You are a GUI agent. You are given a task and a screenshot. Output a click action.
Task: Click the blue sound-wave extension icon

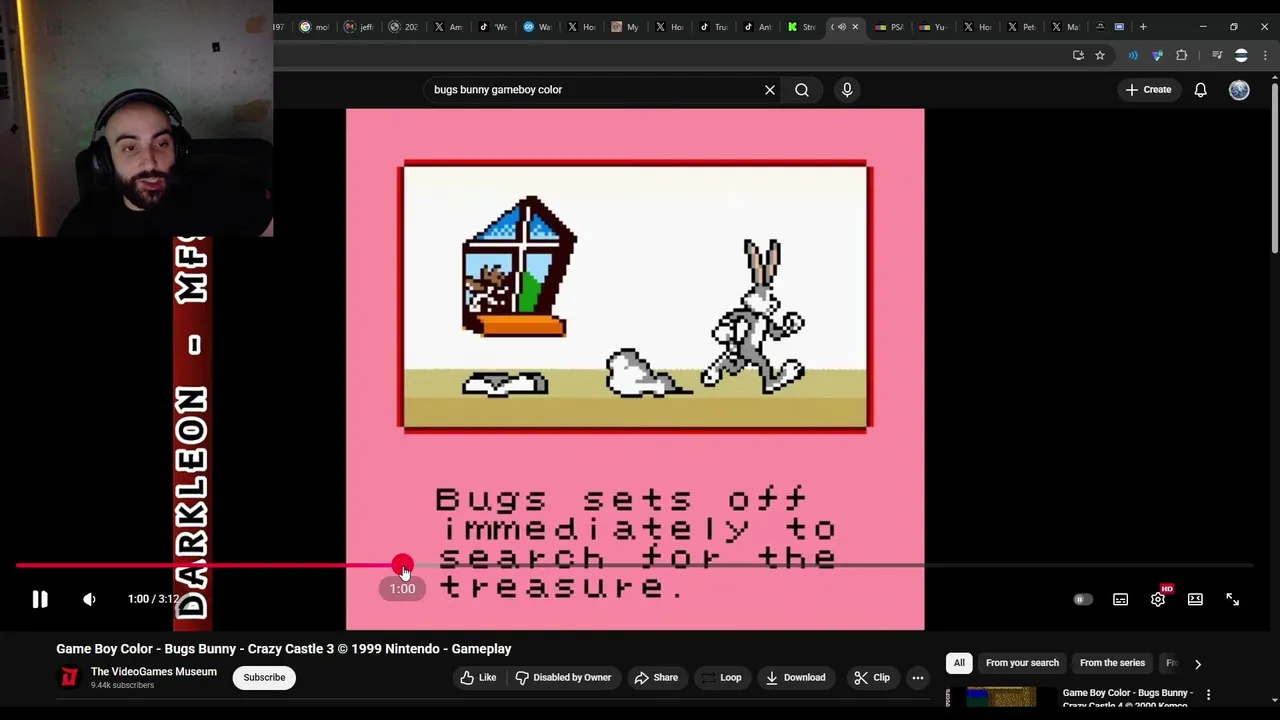(1133, 55)
